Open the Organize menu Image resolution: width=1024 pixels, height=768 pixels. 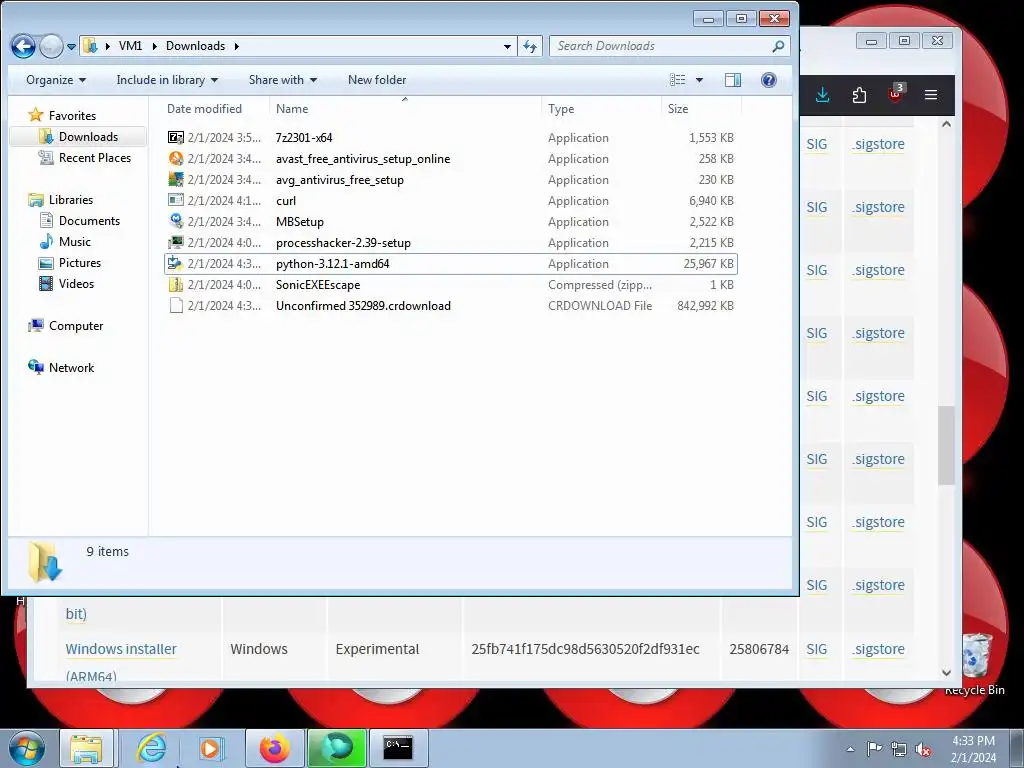56,80
